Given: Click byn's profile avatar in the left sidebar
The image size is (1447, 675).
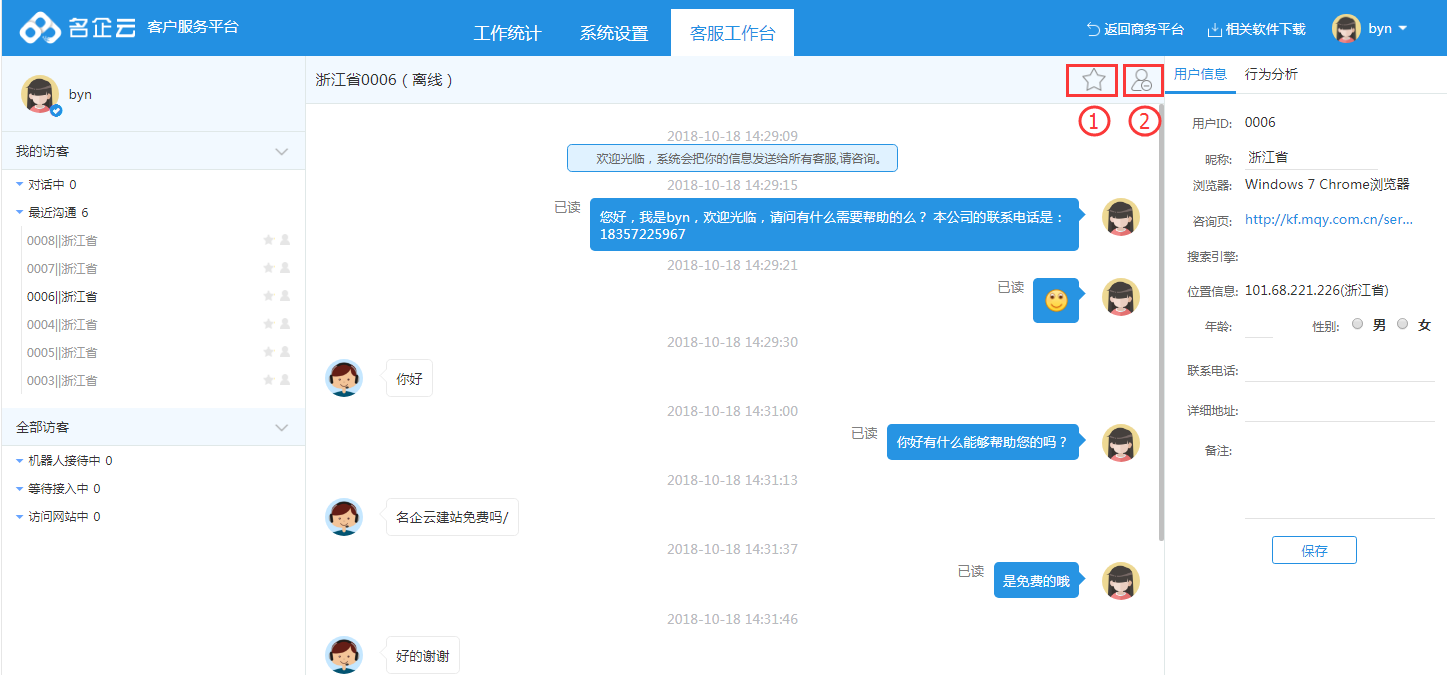Looking at the screenshot, I should (40, 94).
